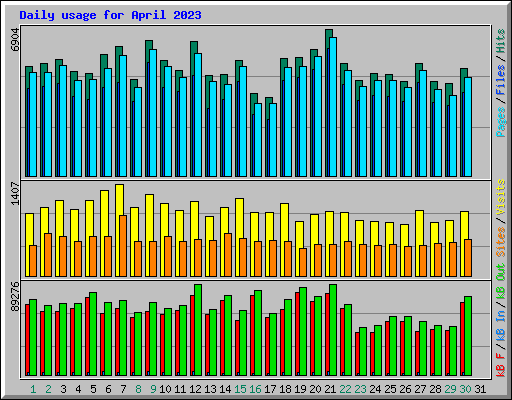512x400 pixels.
Task: Select day 25 on the date axis
Action: [x=390, y=389]
